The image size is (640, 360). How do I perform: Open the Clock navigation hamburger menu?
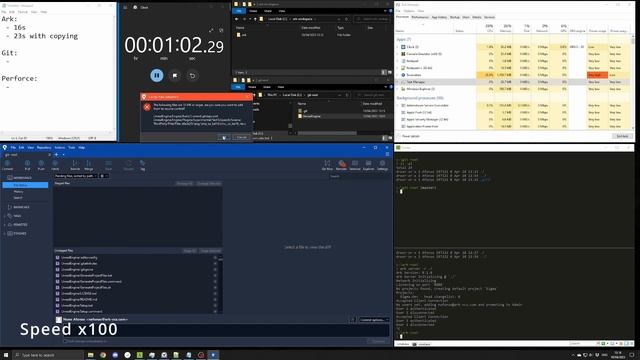point(125,7)
